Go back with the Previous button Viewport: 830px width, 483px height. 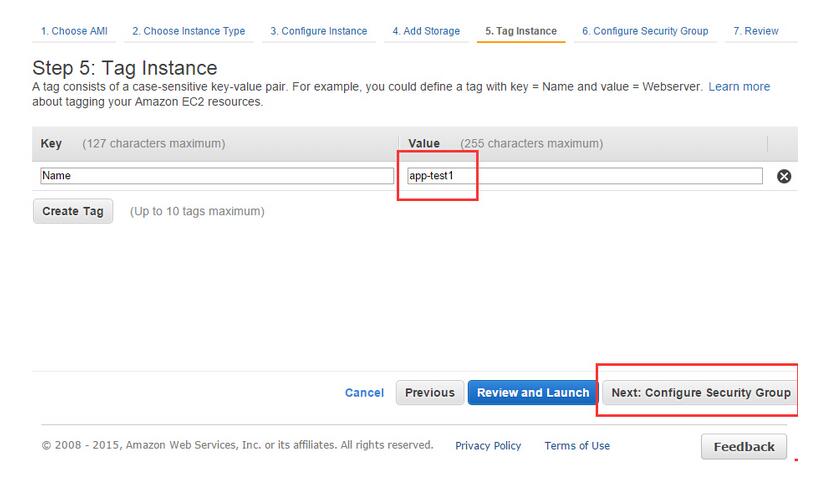click(430, 393)
